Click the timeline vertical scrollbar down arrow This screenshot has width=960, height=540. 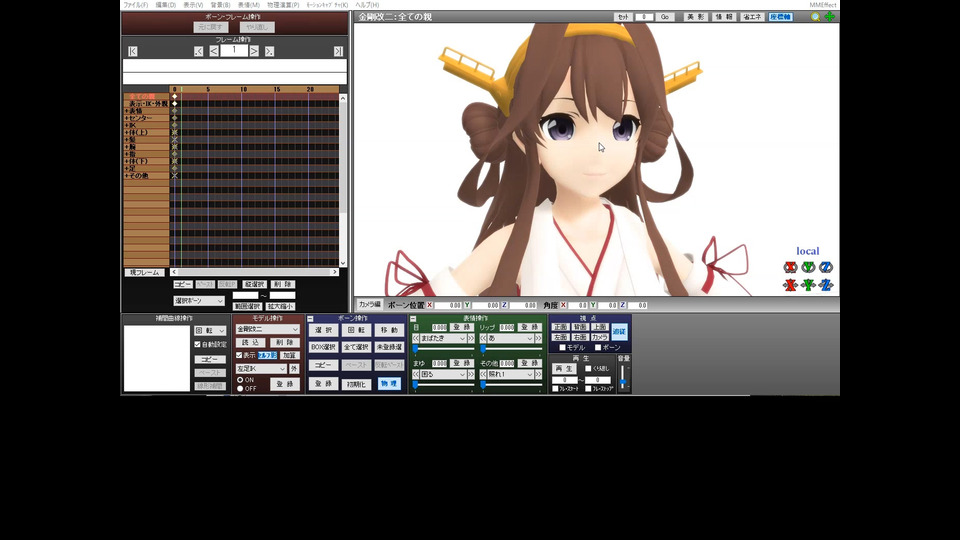[343, 263]
